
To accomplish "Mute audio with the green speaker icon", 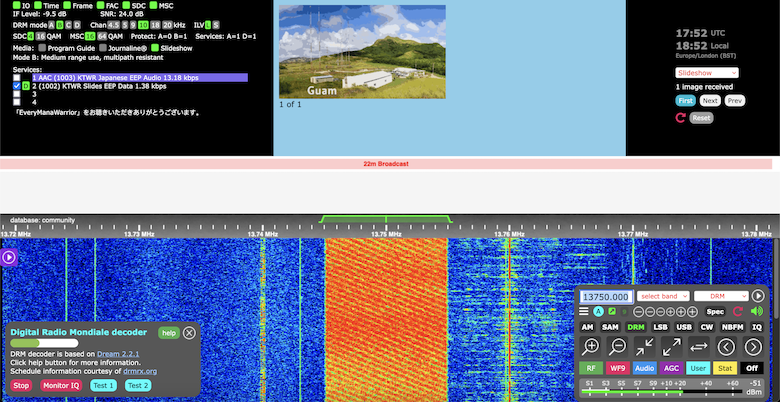I will point(757,312).
